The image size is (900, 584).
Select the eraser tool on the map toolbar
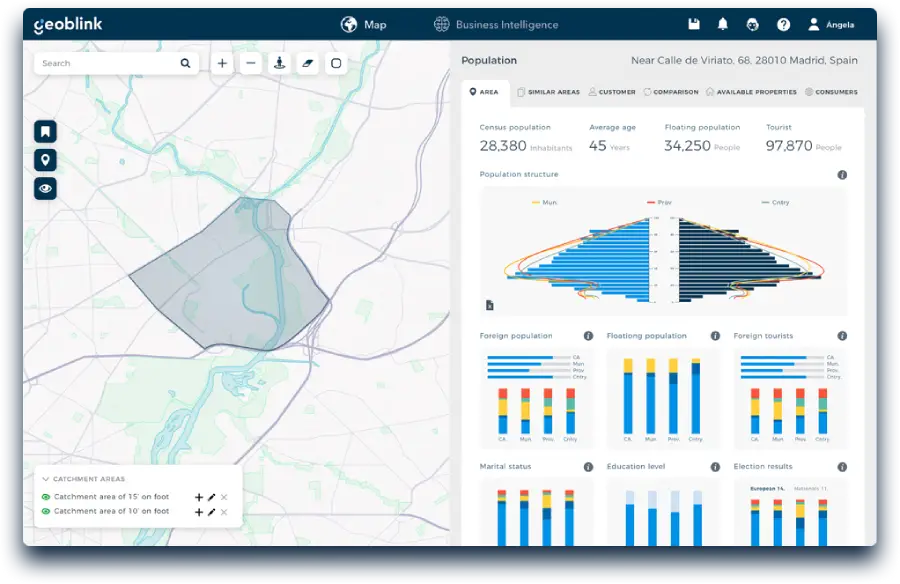point(308,62)
